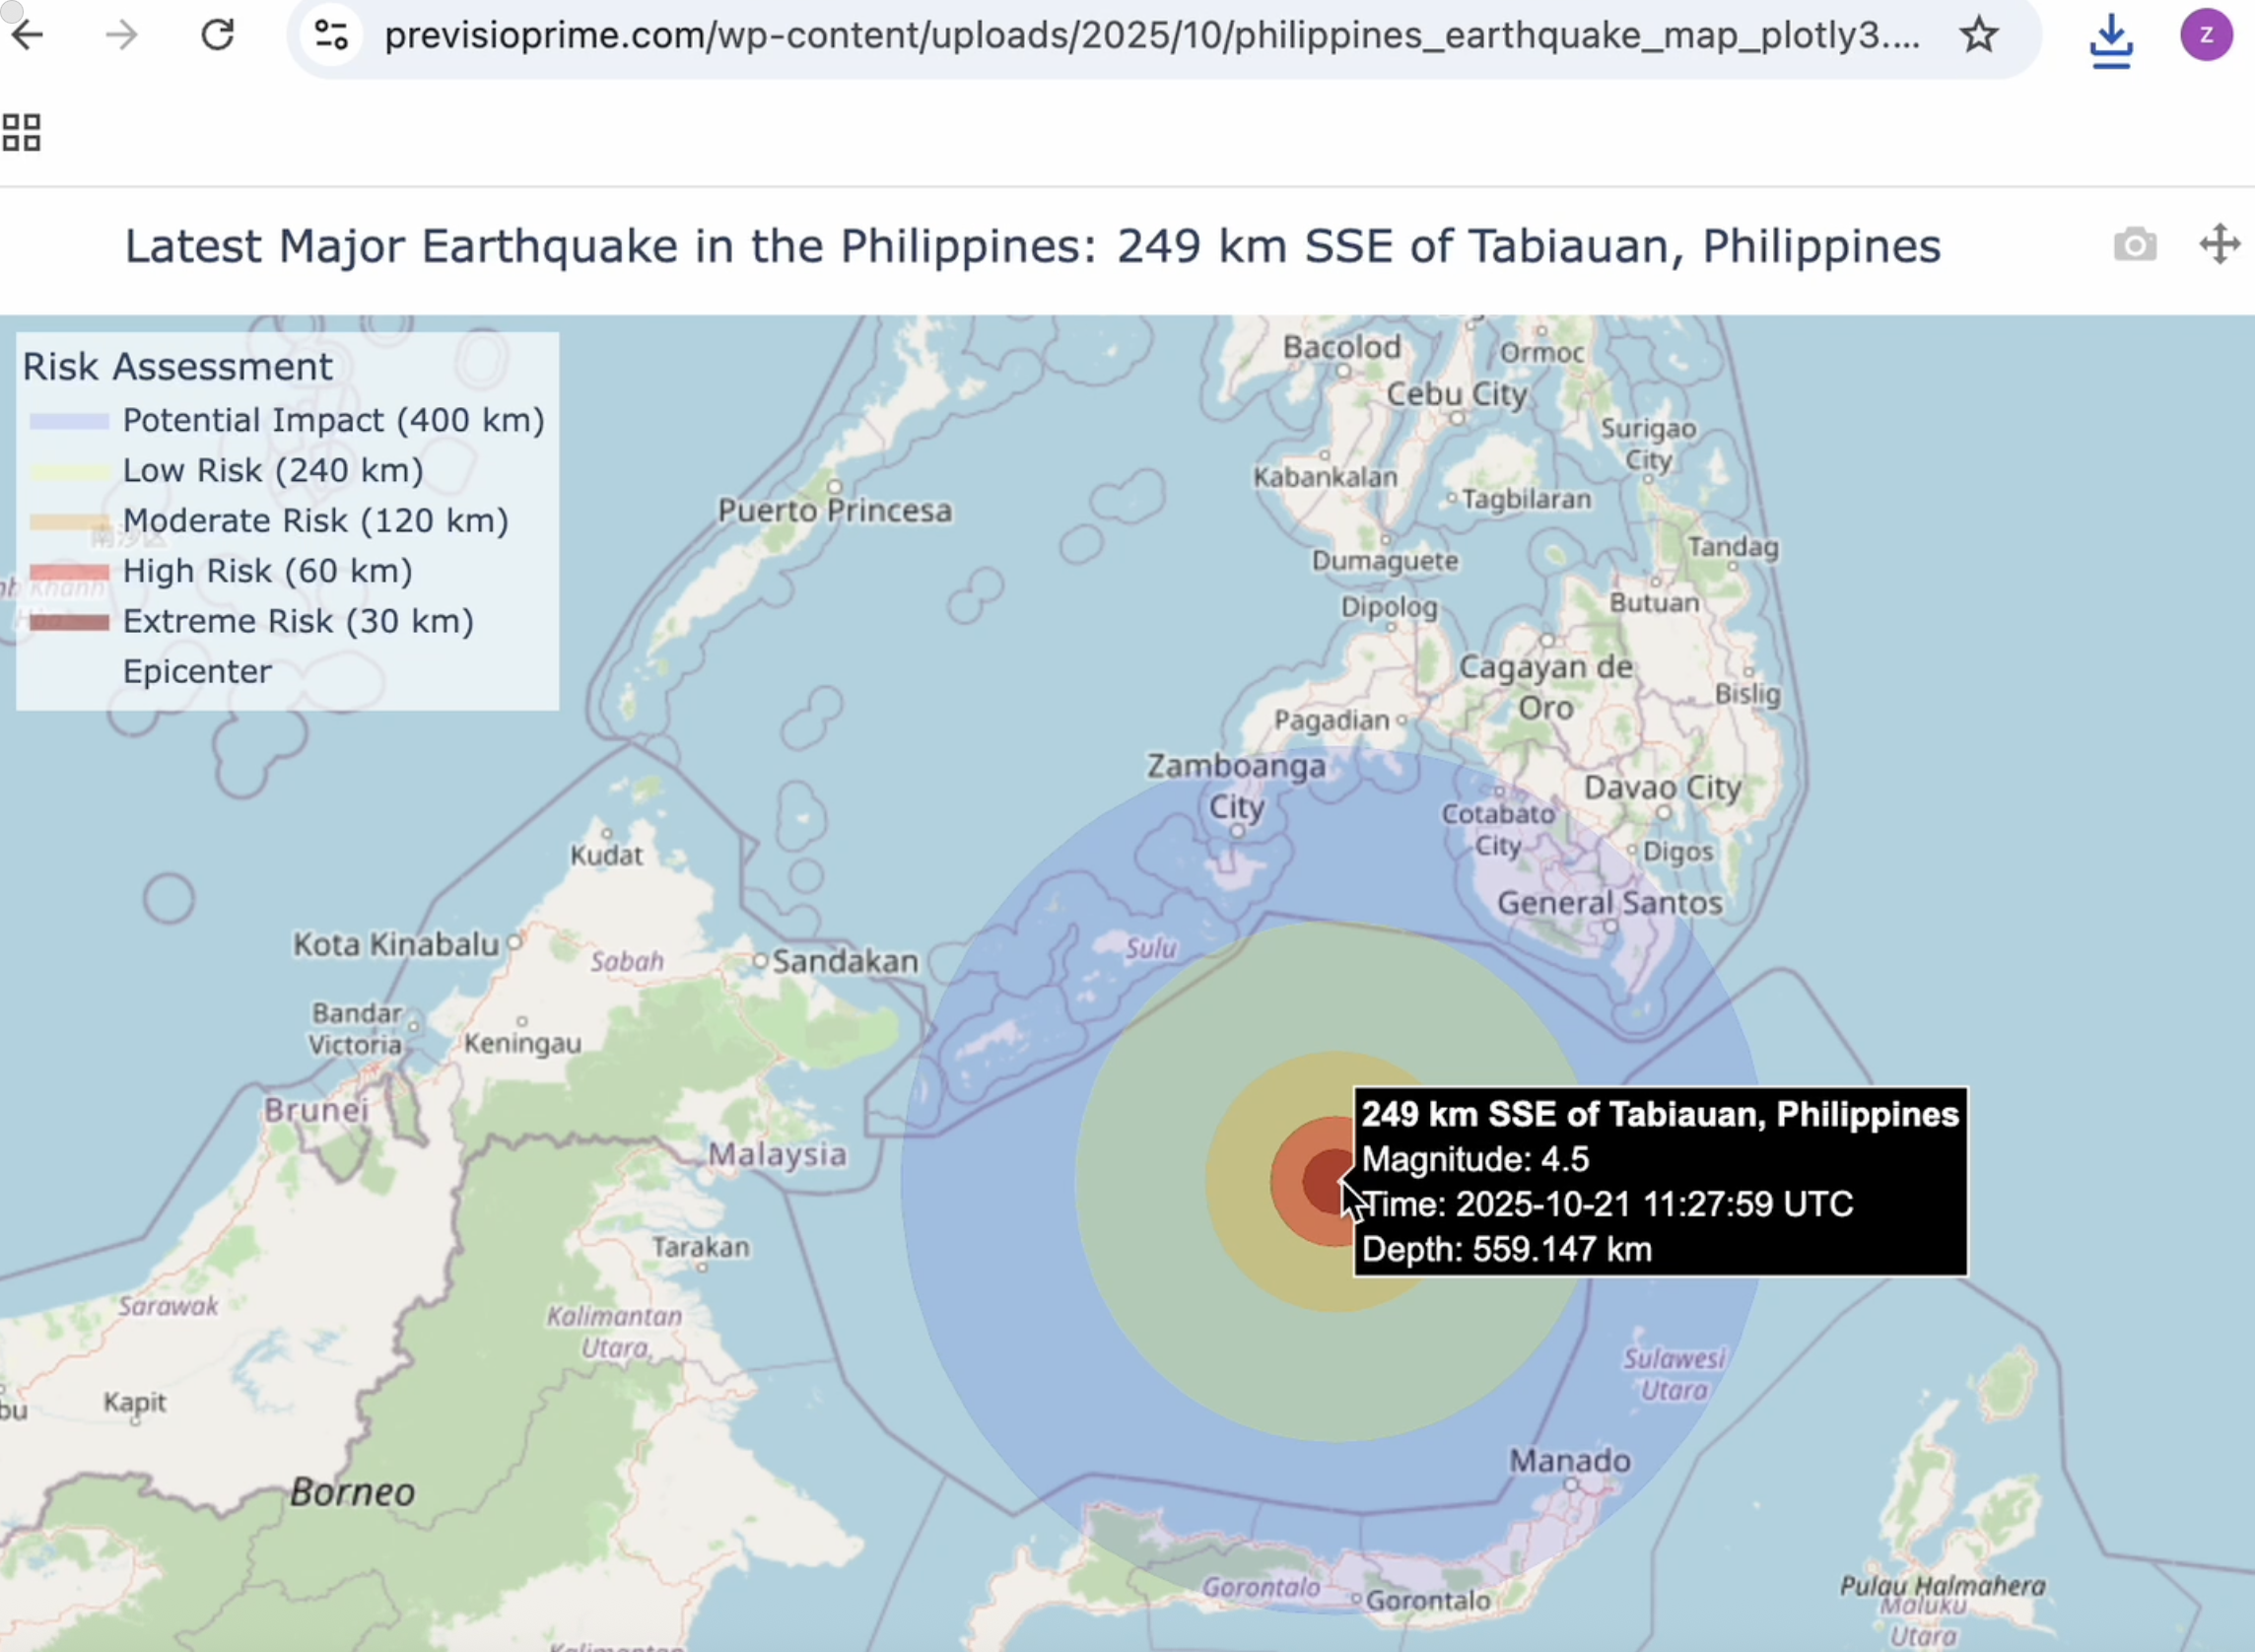Toggle the Epicenter legend entry
Image resolution: width=2255 pixels, height=1652 pixels.
pos(197,671)
